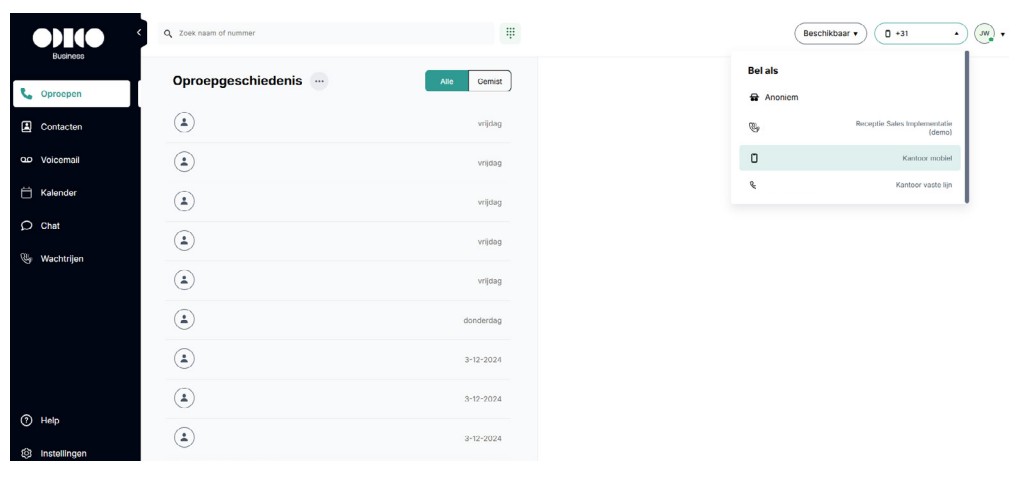Show all calls with Alle toggle
1019x477 pixels.
click(447, 81)
